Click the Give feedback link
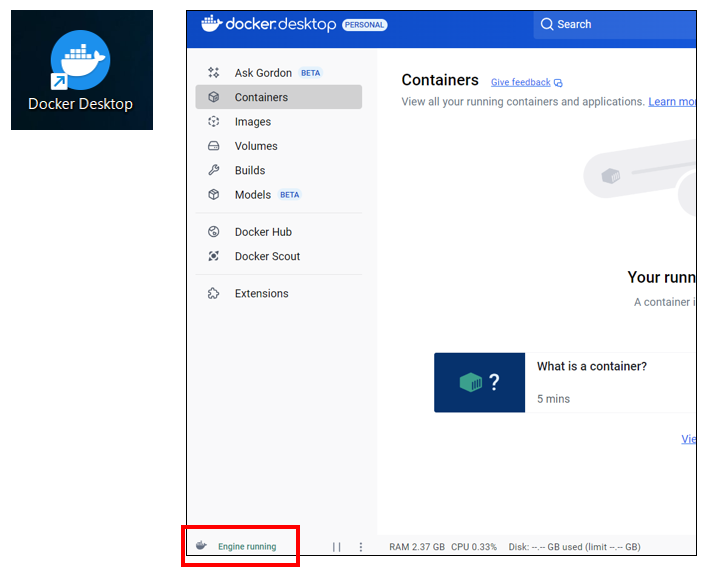This screenshot has width=703, height=572. [x=521, y=82]
